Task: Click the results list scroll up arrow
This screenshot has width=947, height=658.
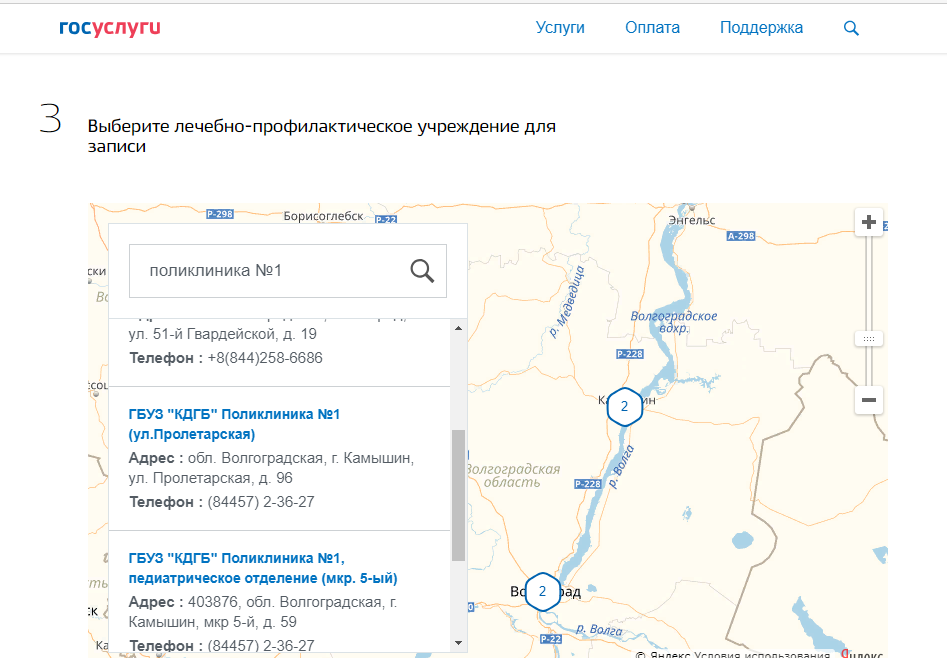Action: (x=458, y=328)
